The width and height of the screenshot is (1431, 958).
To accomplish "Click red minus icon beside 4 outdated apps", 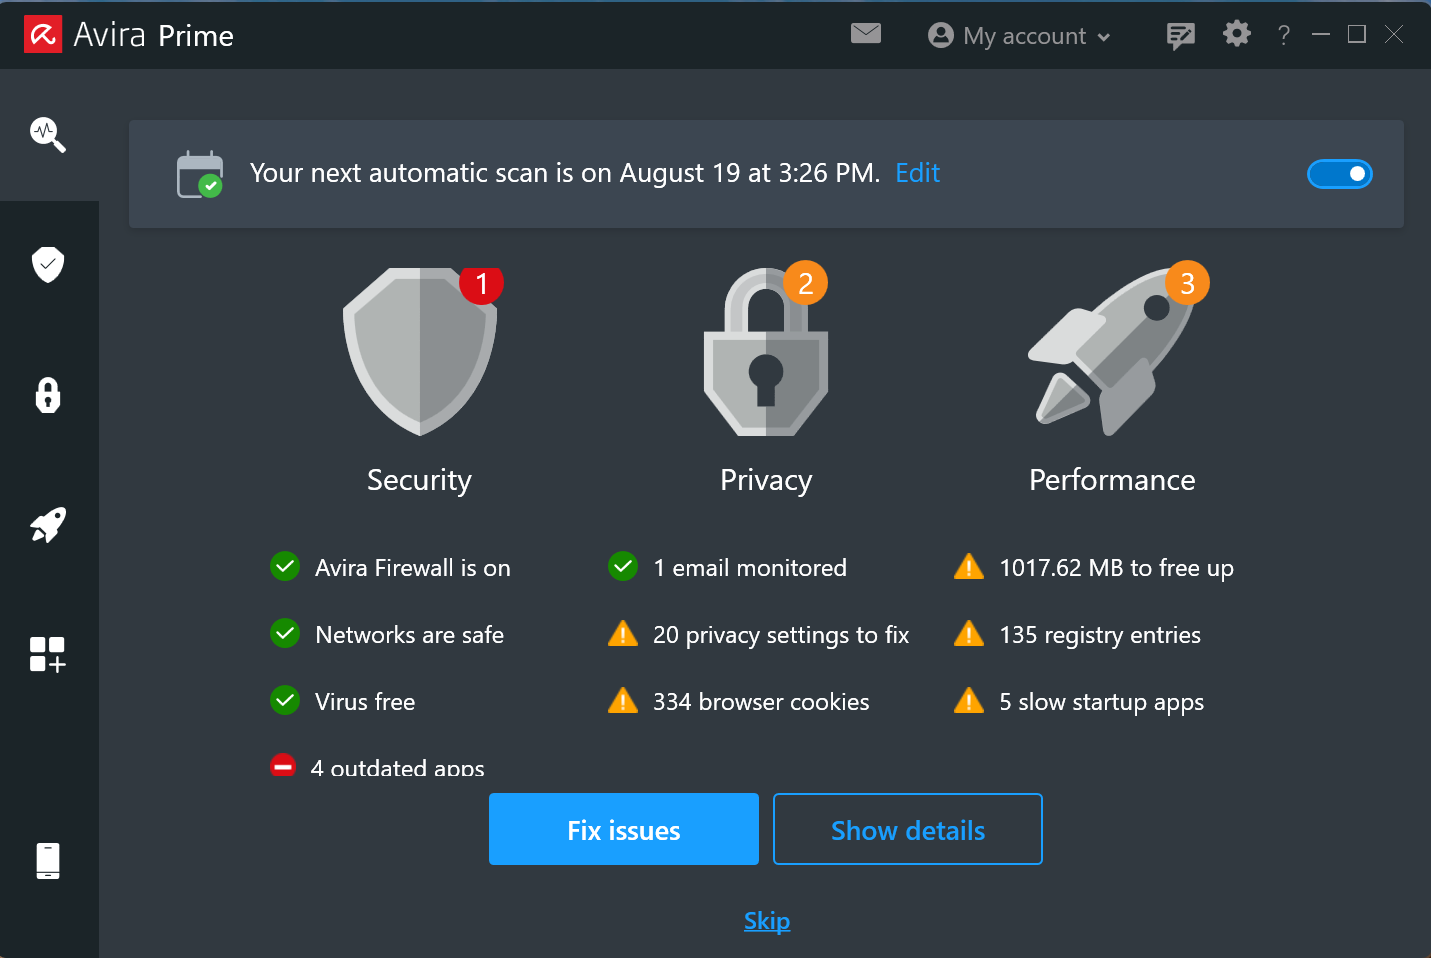I will coord(283,765).
